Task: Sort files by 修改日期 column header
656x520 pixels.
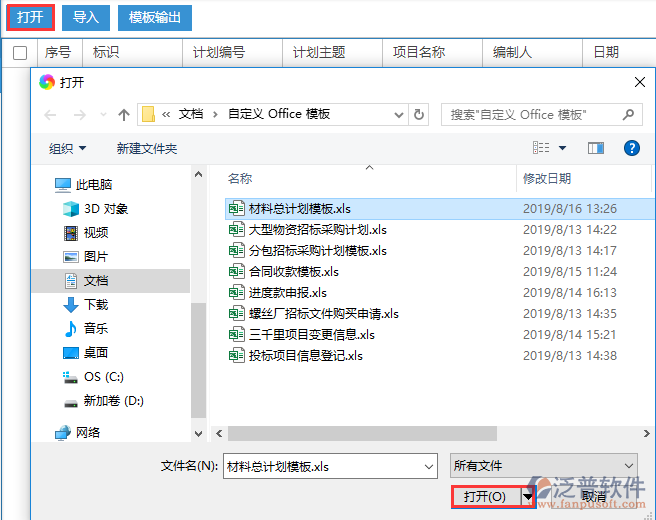Action: (x=547, y=179)
